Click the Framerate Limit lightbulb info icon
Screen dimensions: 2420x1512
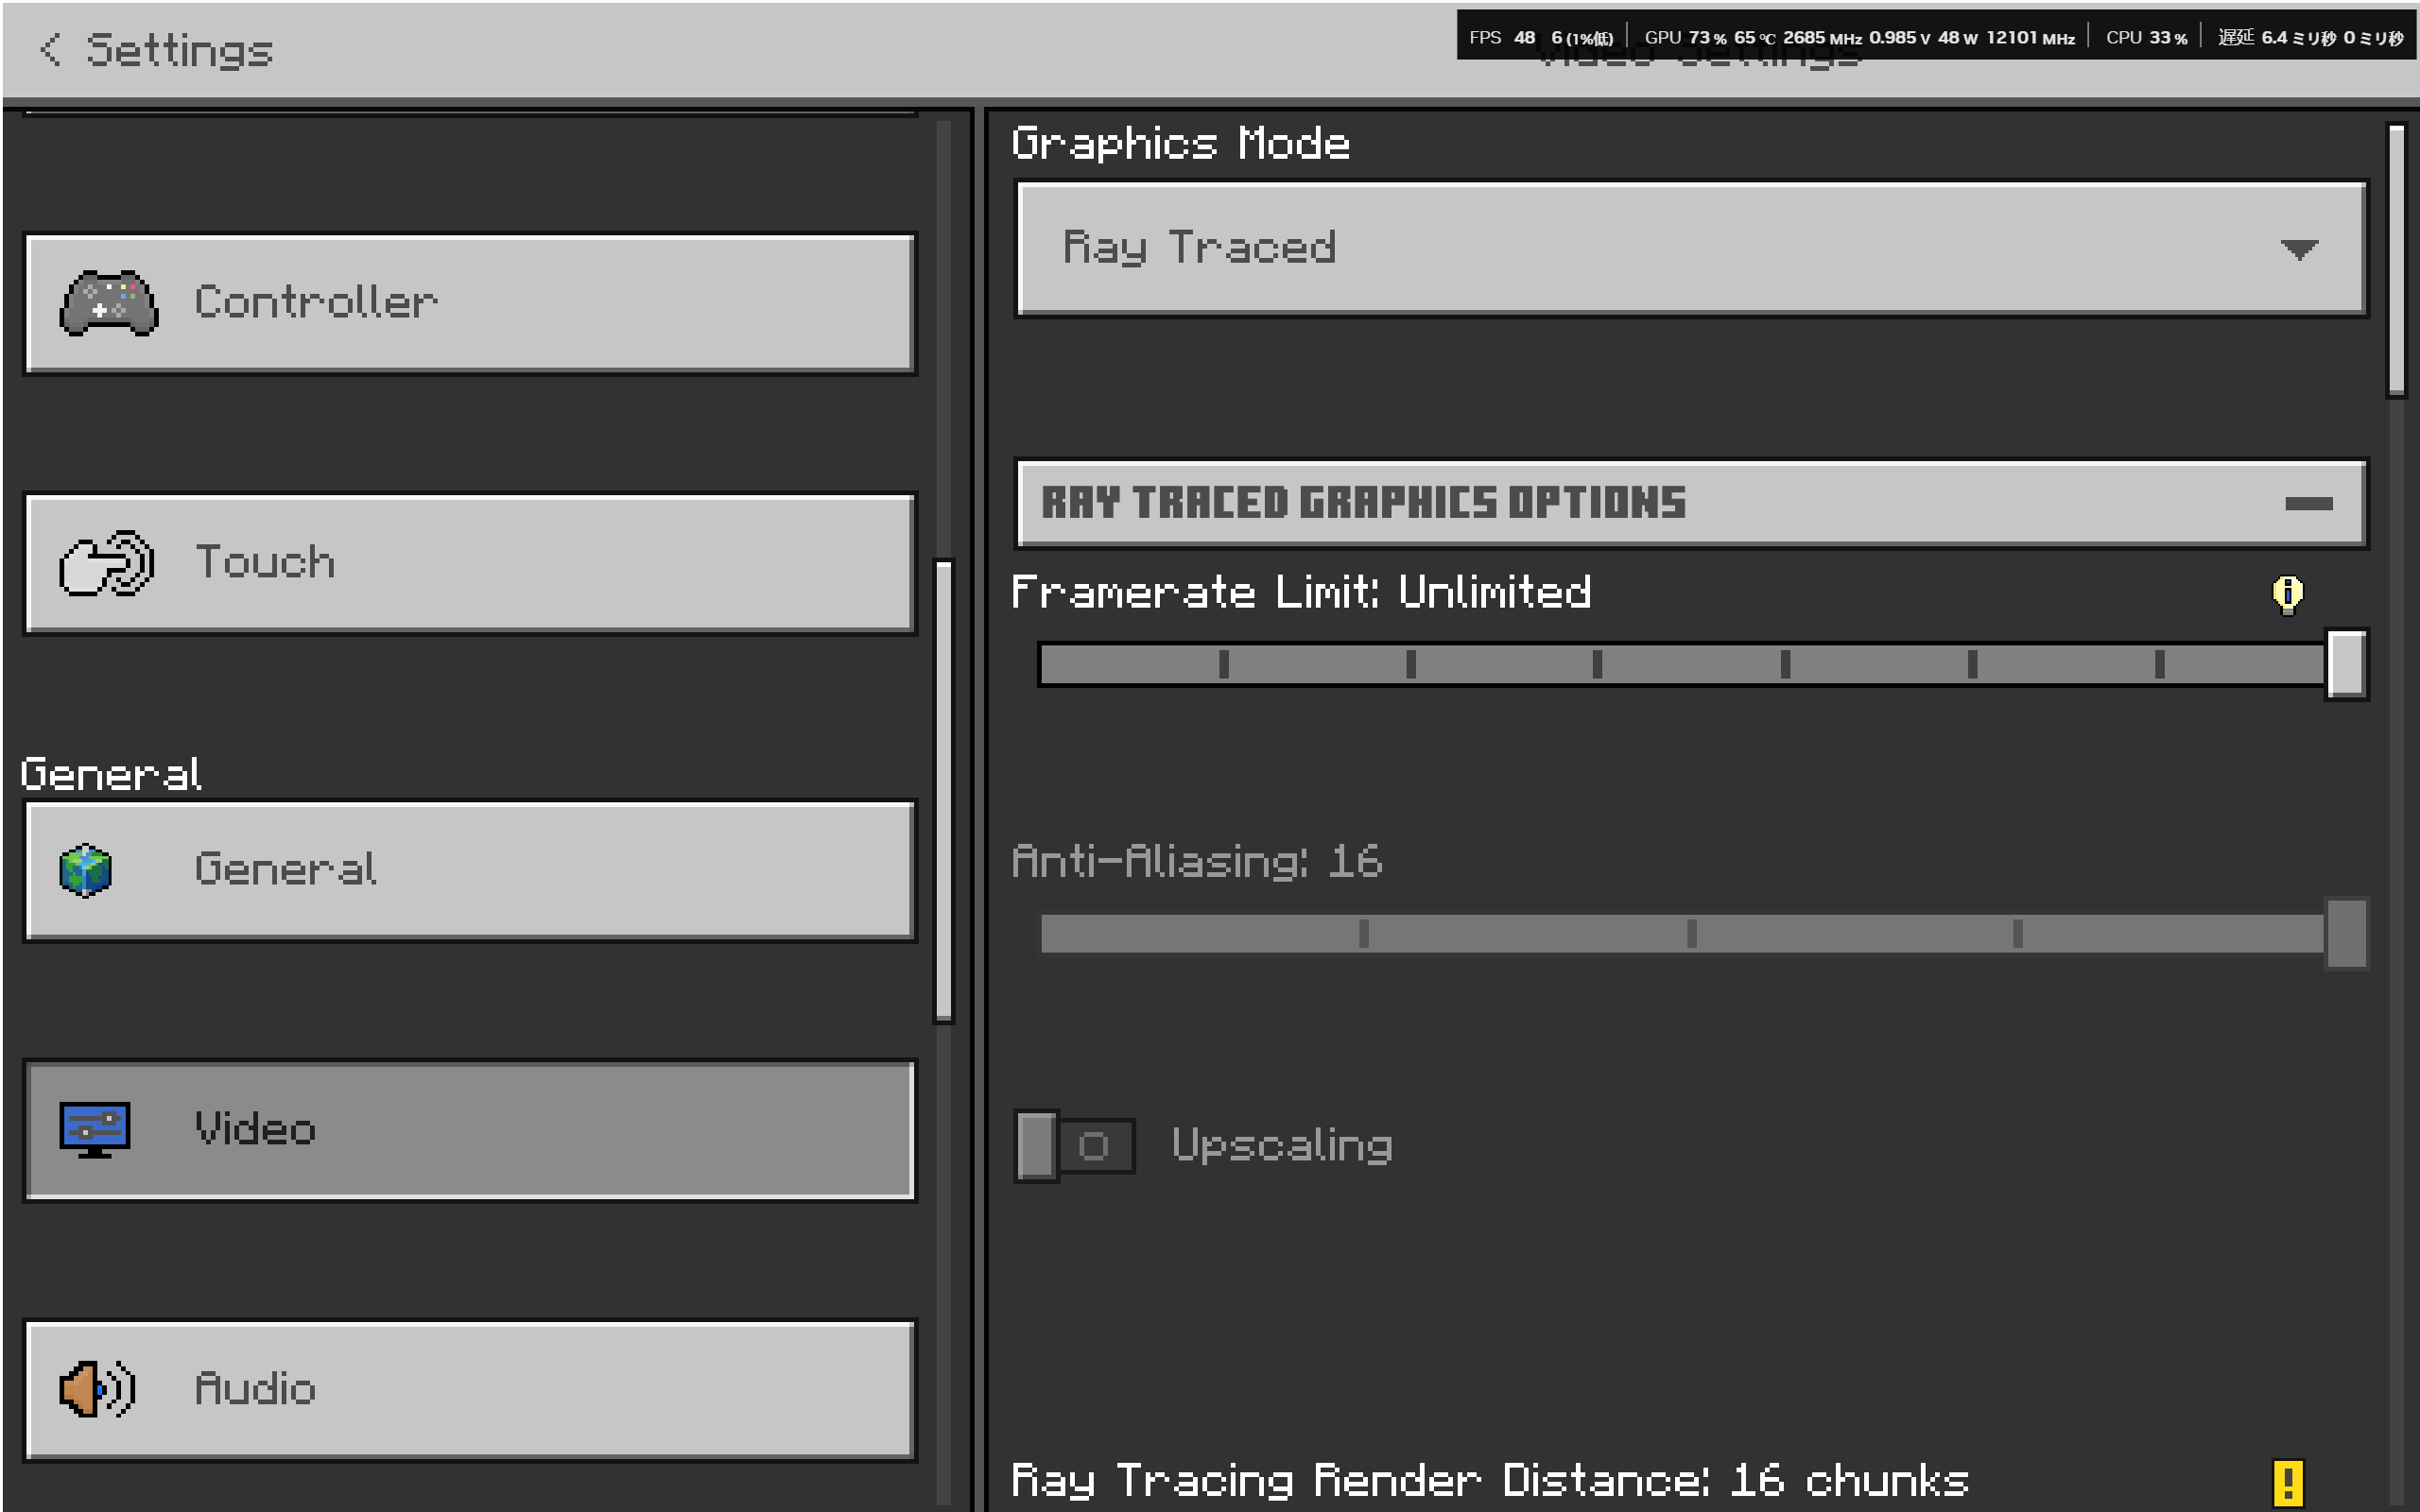[x=2286, y=594]
